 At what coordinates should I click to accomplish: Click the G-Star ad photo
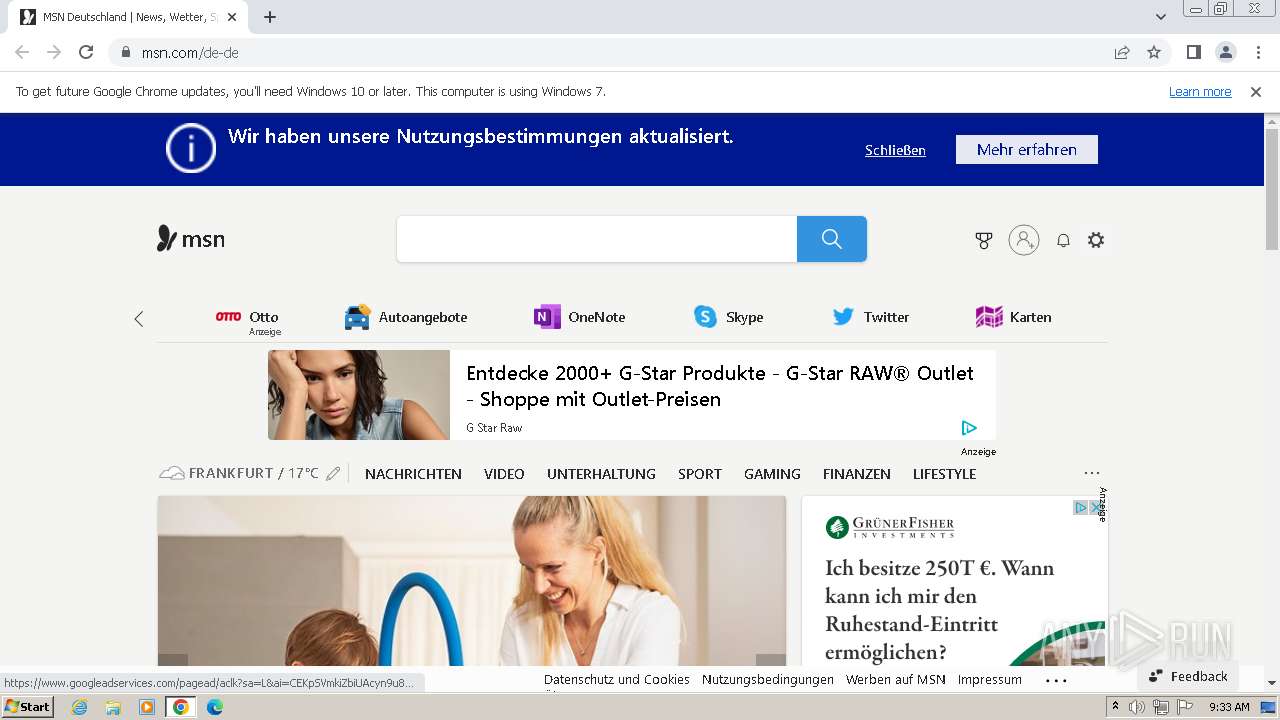click(359, 395)
